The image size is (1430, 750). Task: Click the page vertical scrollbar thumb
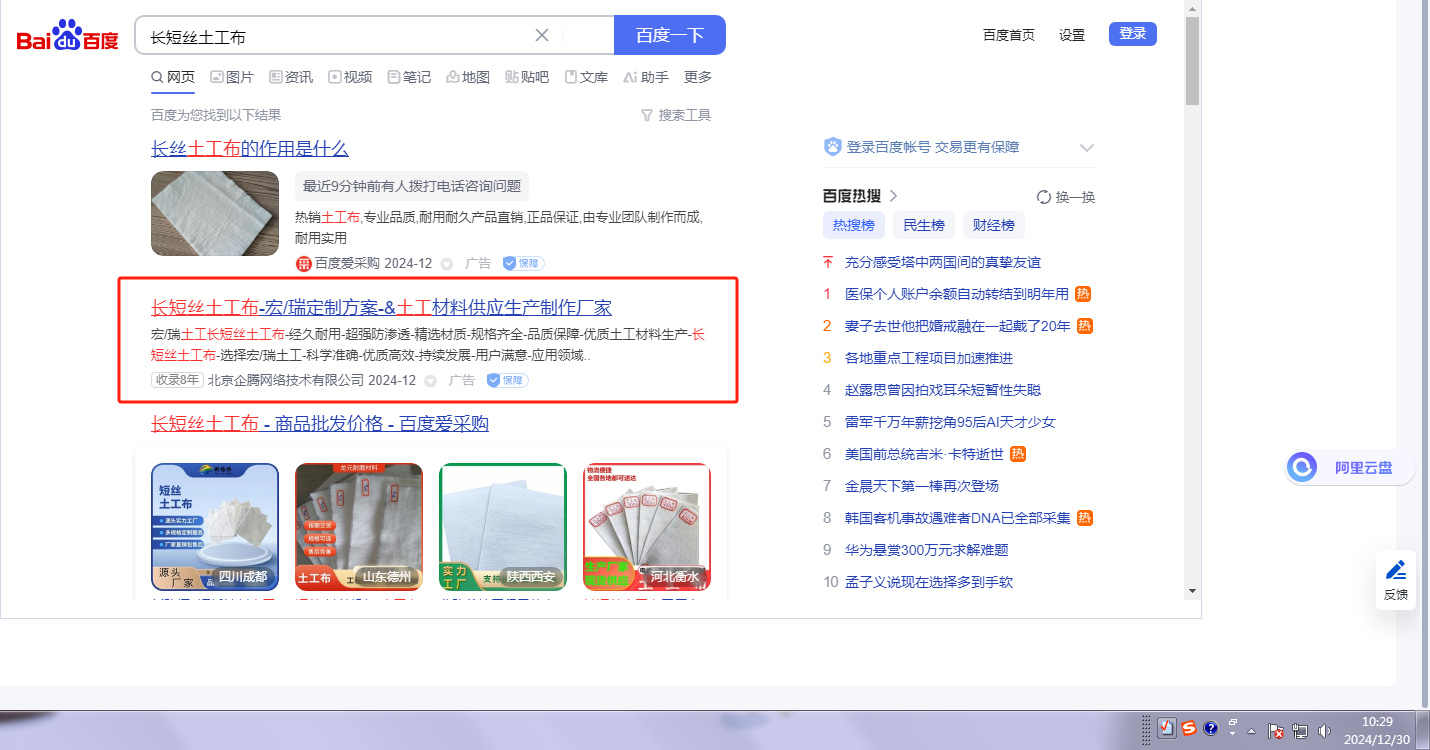pos(1192,60)
